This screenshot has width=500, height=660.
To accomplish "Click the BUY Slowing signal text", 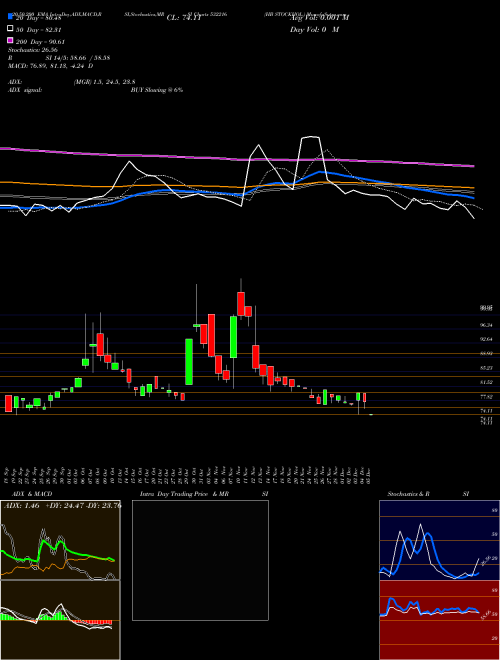I will click(157, 90).
